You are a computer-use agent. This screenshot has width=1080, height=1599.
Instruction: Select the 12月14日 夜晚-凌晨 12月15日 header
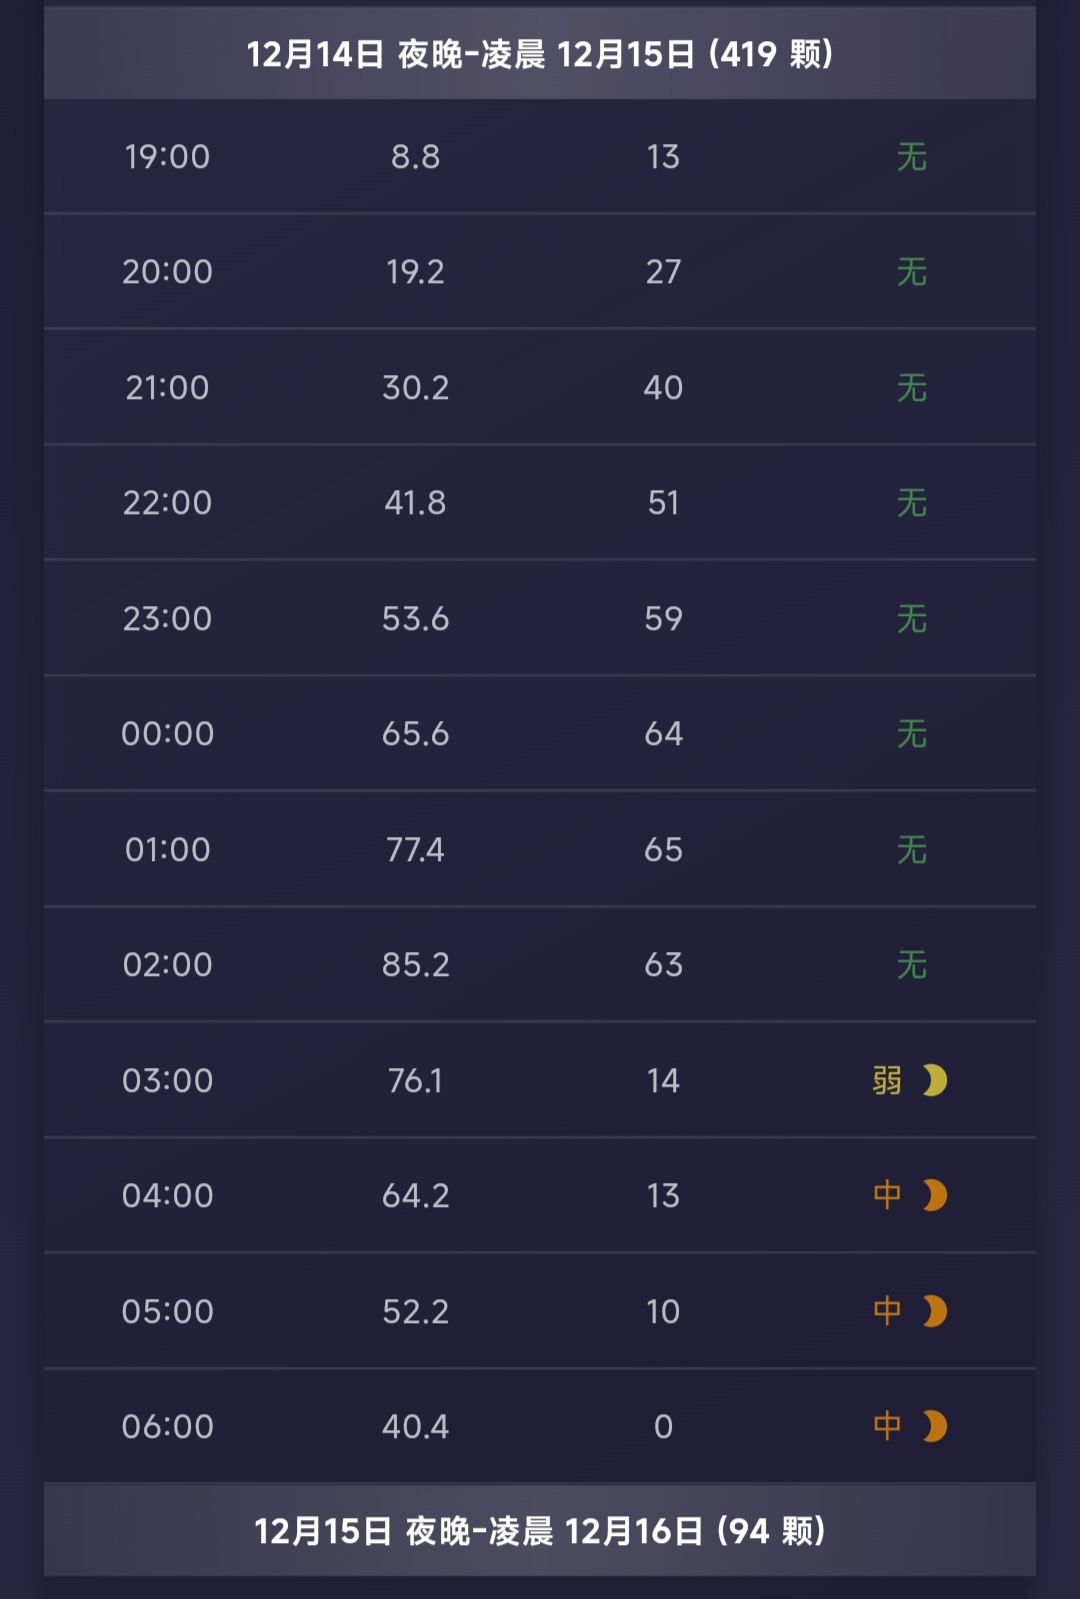[540, 54]
